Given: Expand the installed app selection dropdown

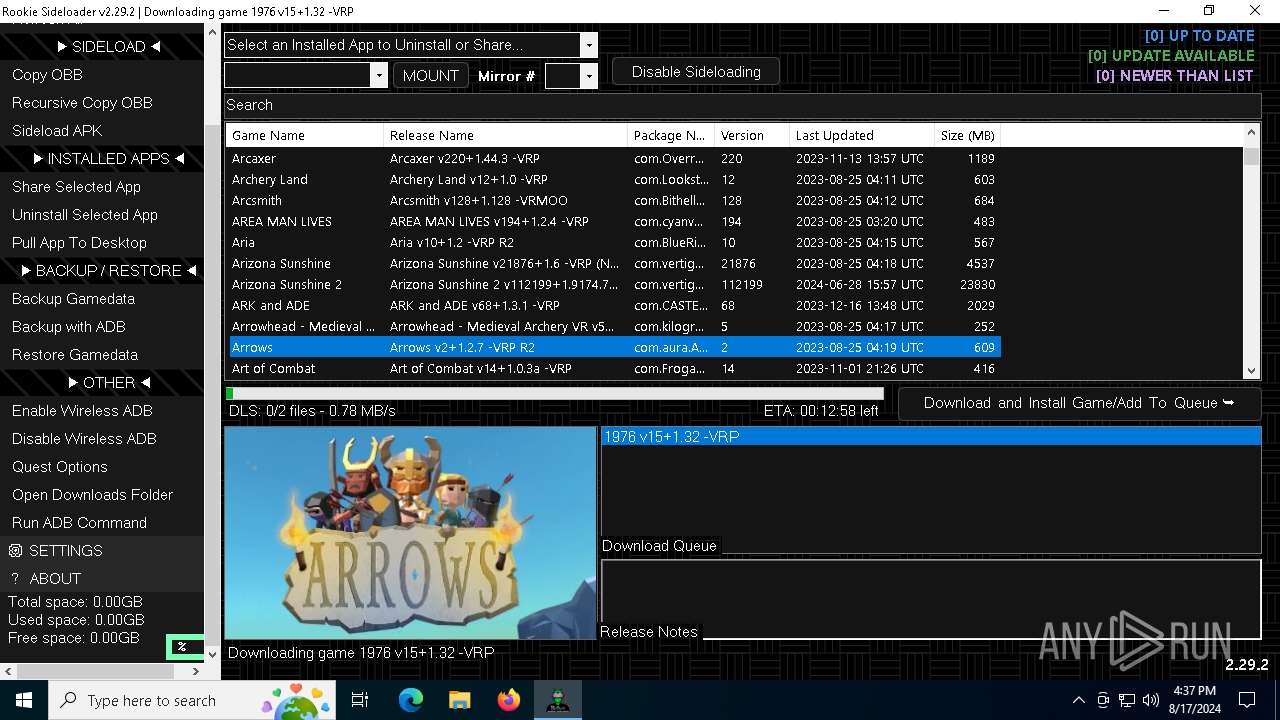Looking at the screenshot, I should [x=589, y=45].
